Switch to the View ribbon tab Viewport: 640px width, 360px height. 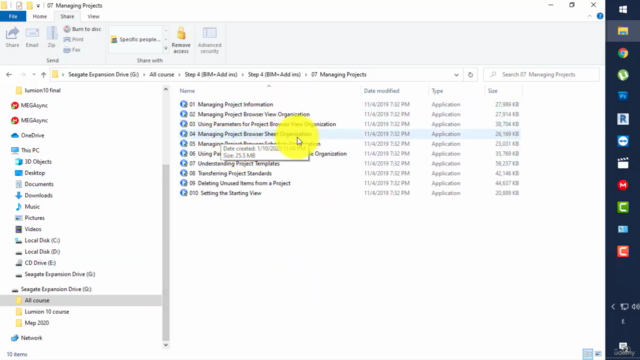click(93, 16)
